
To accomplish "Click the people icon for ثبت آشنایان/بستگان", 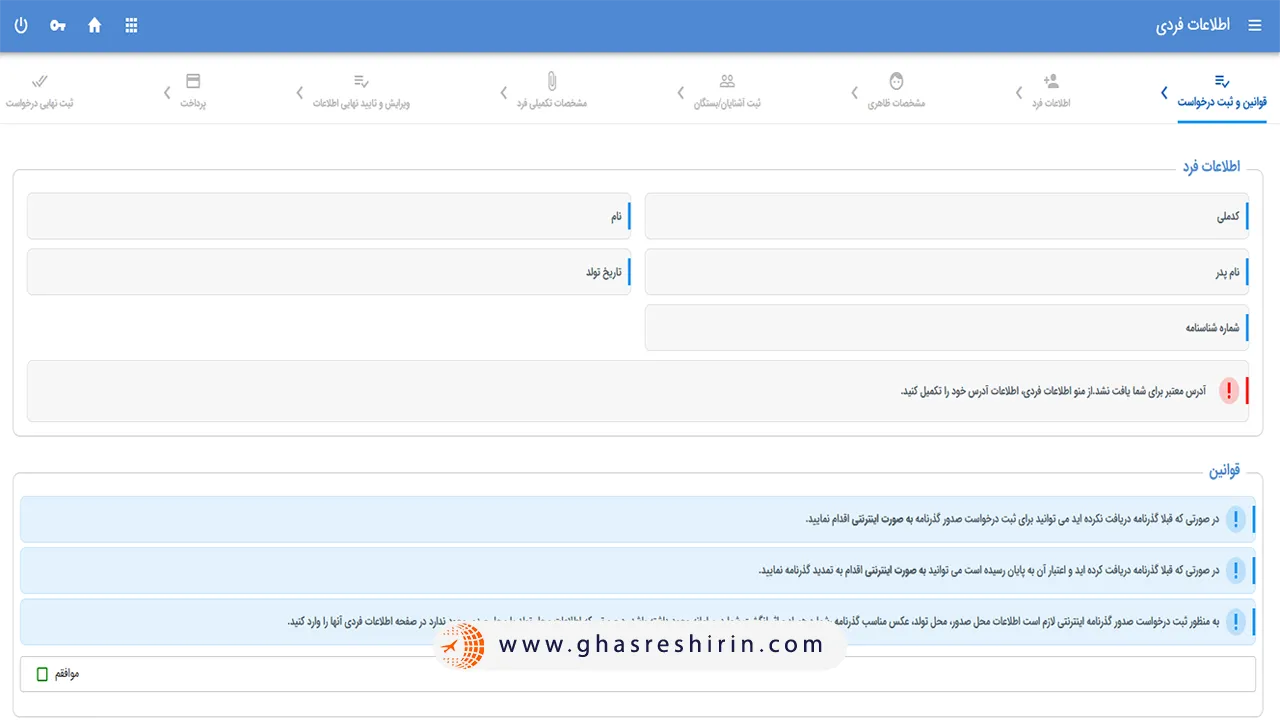I will (x=727, y=81).
